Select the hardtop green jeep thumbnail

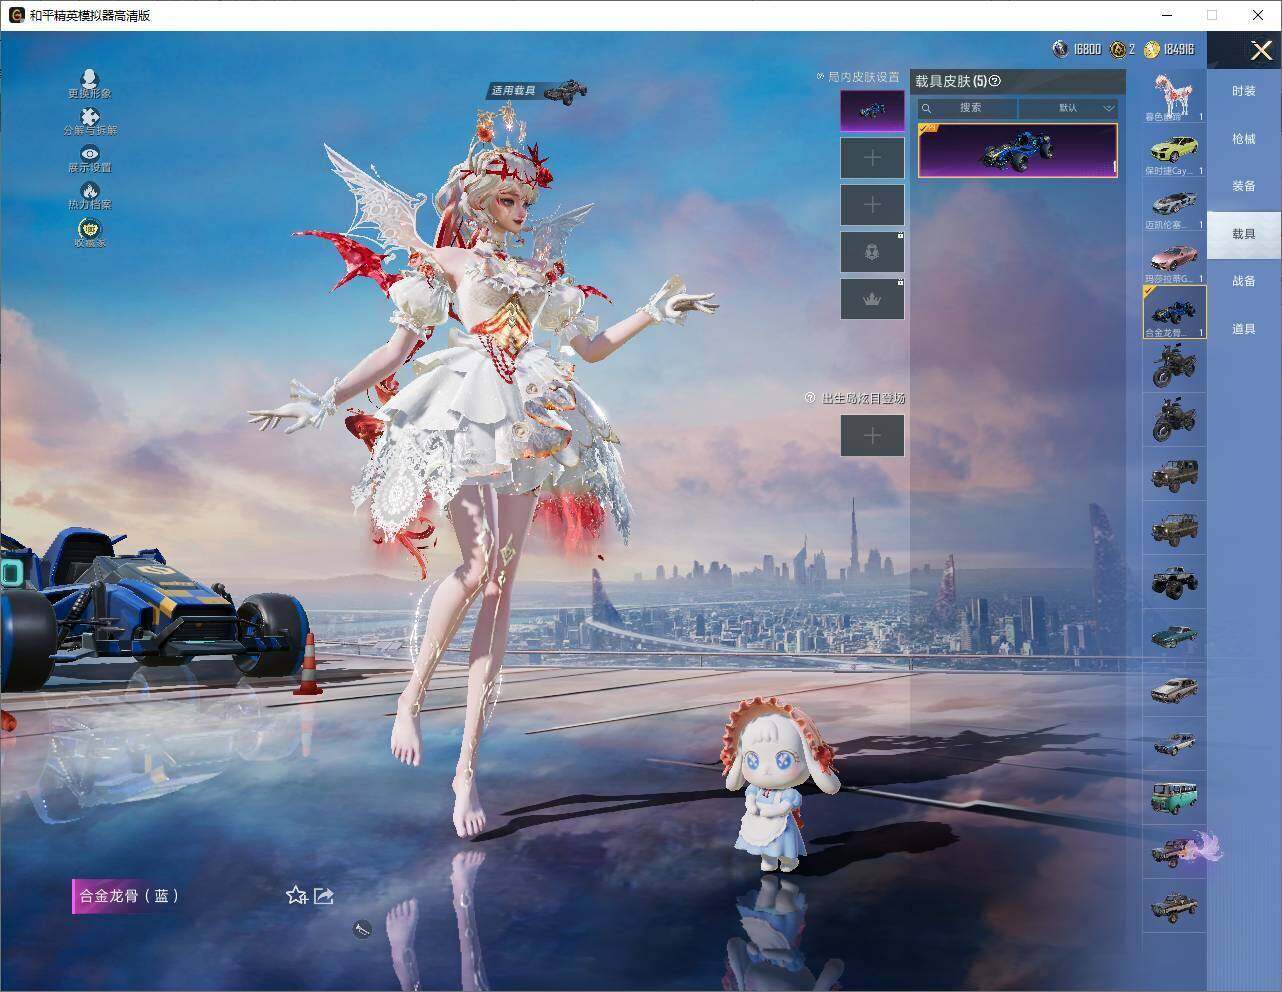click(x=1174, y=474)
